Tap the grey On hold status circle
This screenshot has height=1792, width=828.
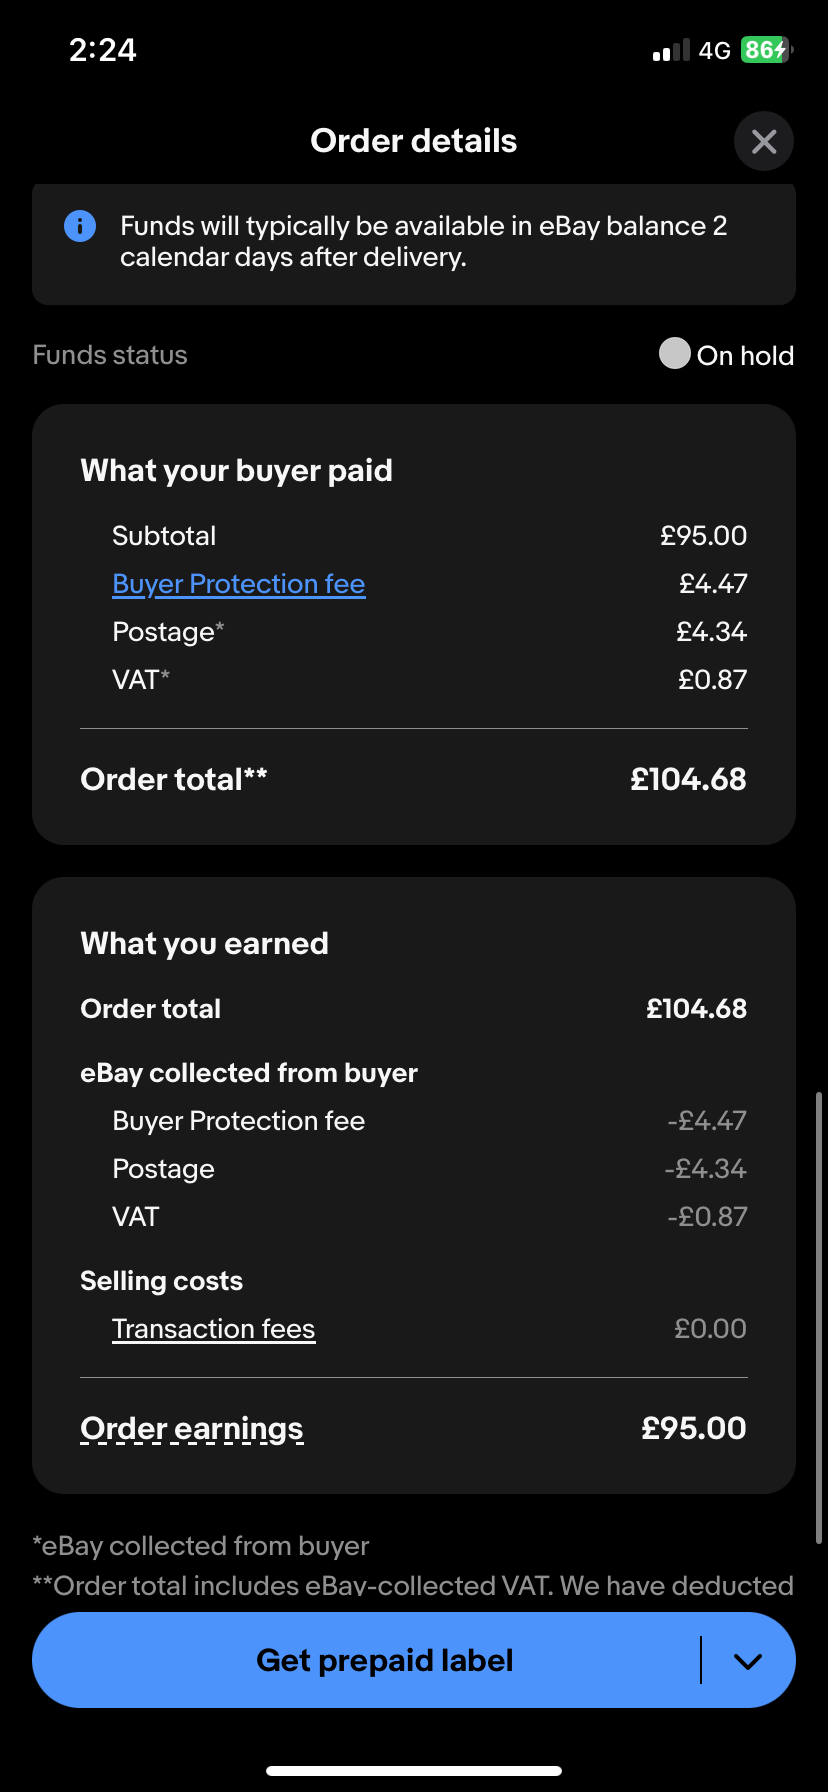coord(675,353)
